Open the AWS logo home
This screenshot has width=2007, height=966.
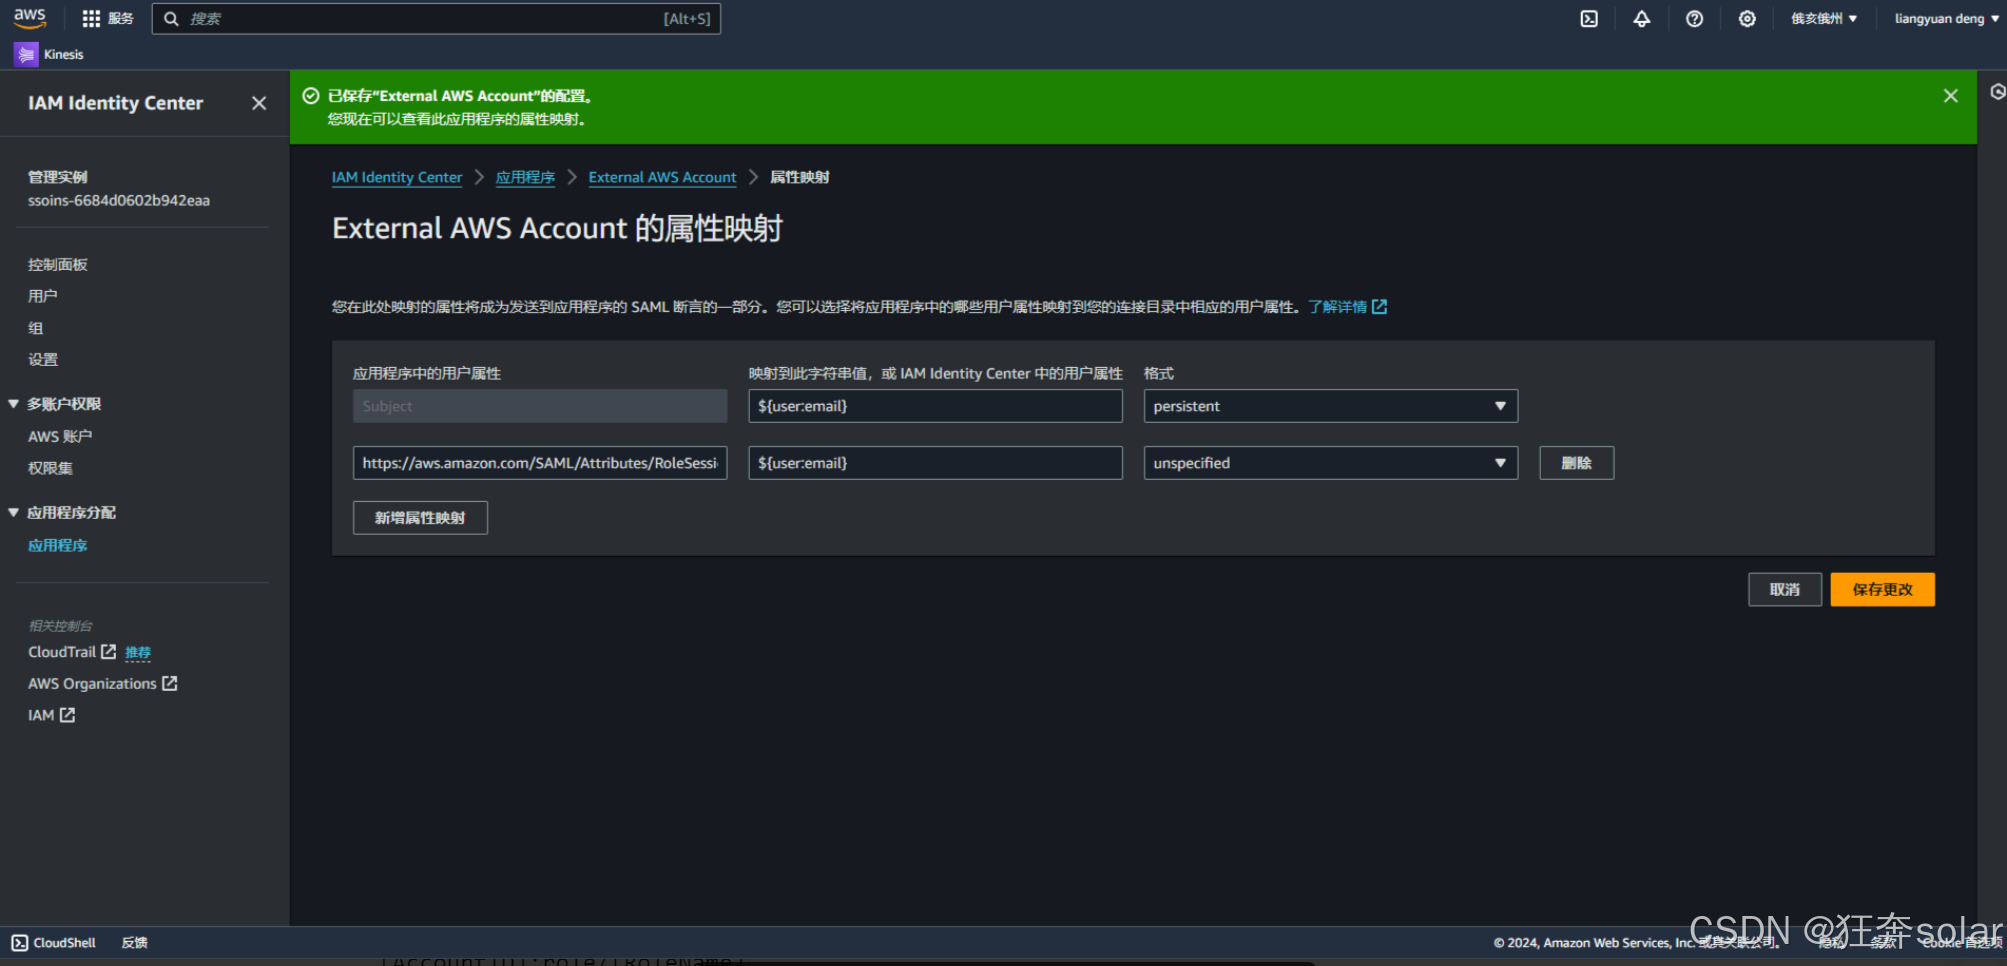[x=30, y=18]
